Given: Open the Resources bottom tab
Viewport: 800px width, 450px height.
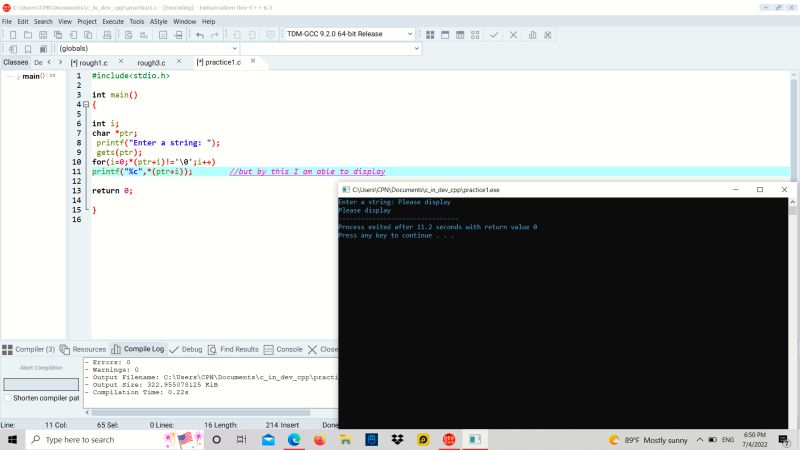Looking at the screenshot, I should click(83, 349).
